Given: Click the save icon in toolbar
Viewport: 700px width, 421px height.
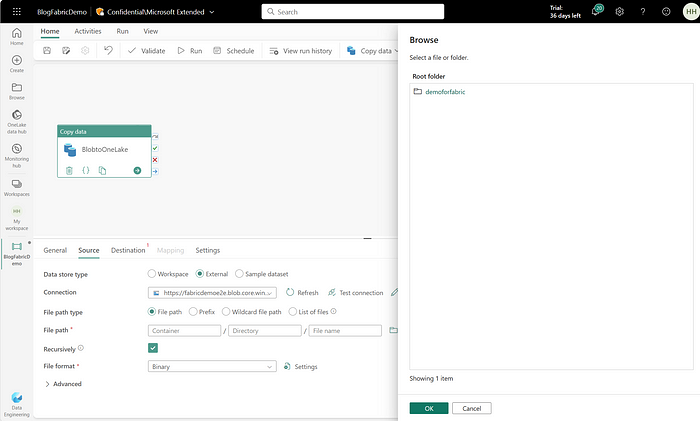Looking at the screenshot, I should coord(47,50).
